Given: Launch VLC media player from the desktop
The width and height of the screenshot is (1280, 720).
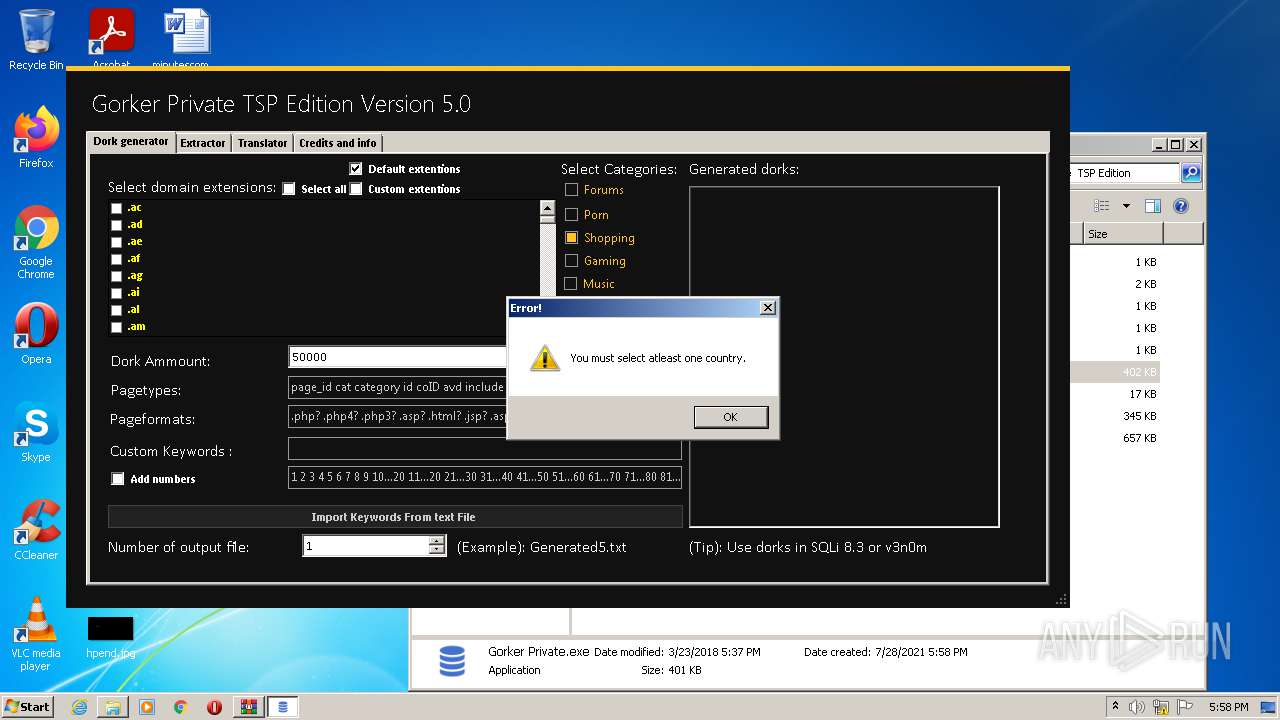Looking at the screenshot, I should coord(36,634).
